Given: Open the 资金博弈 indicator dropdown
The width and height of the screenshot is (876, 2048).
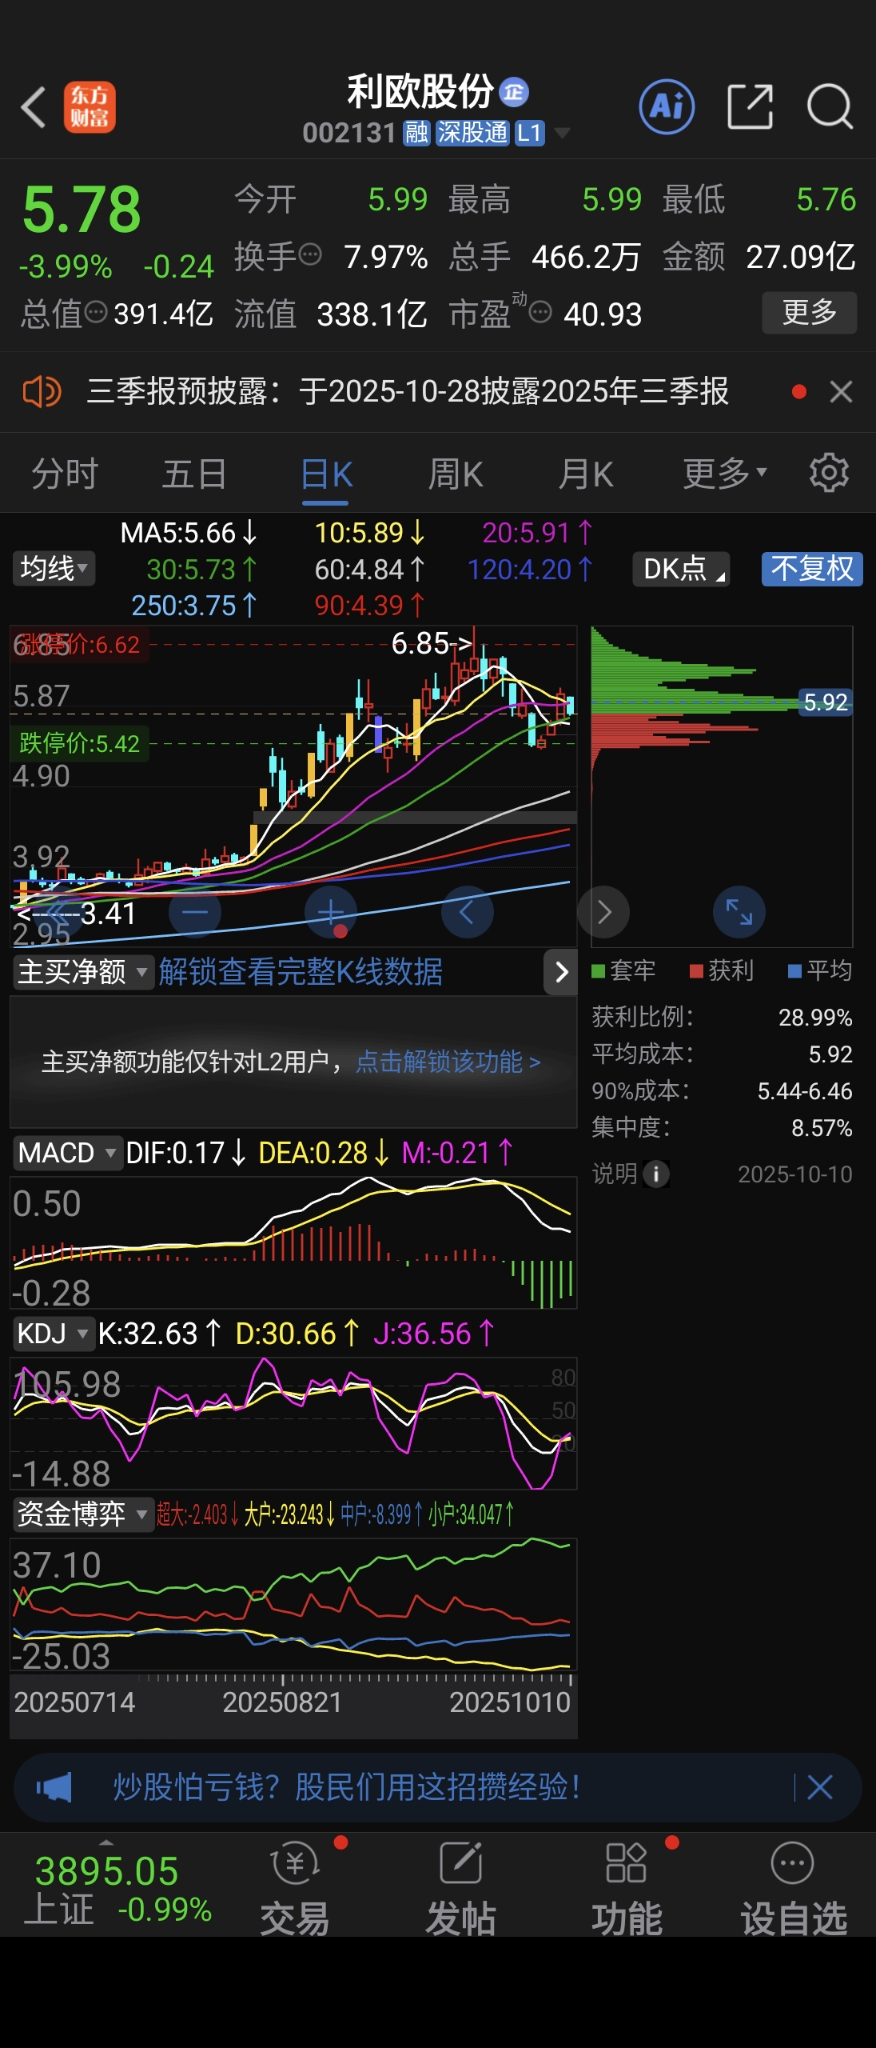Looking at the screenshot, I should [82, 1514].
